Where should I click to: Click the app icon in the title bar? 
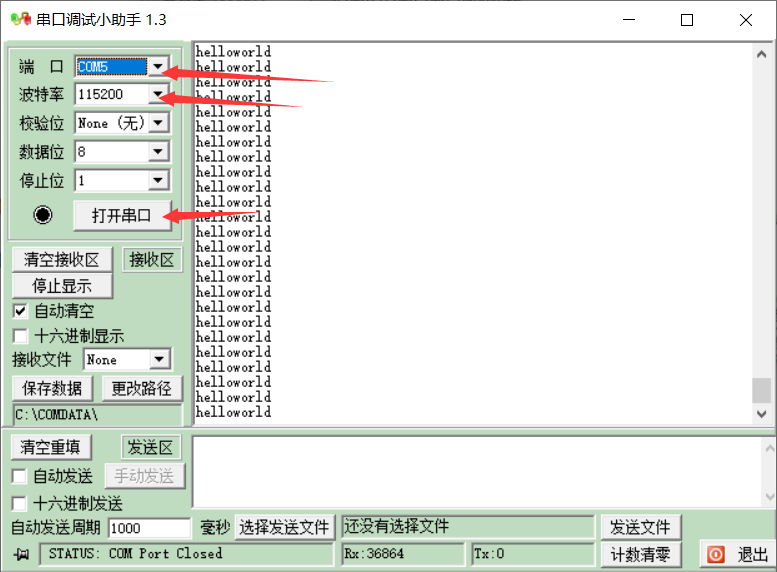coord(21,19)
